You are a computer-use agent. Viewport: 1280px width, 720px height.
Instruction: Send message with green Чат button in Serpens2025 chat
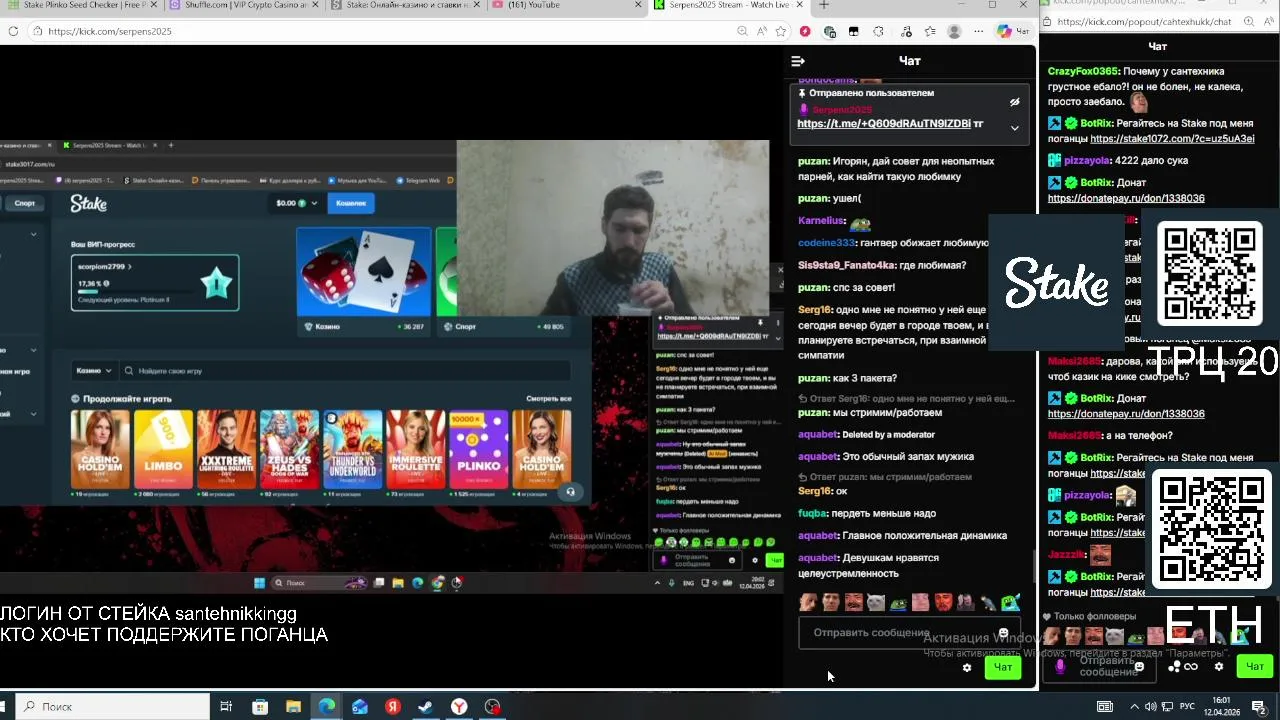(x=1002, y=667)
